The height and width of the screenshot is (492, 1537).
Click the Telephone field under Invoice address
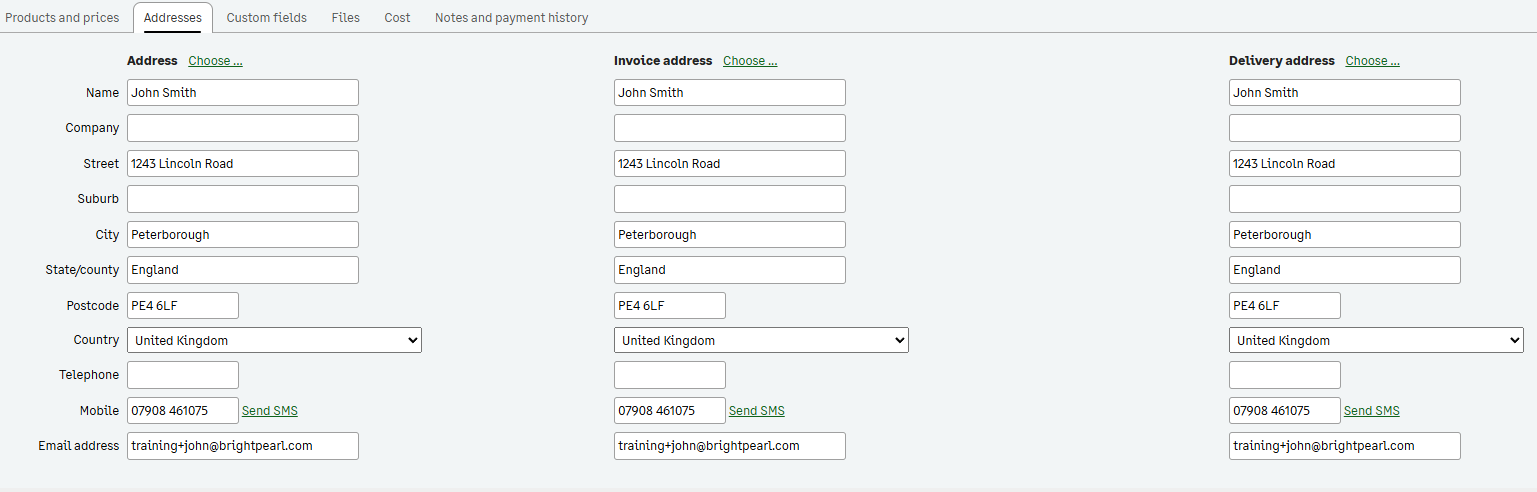[x=670, y=375]
